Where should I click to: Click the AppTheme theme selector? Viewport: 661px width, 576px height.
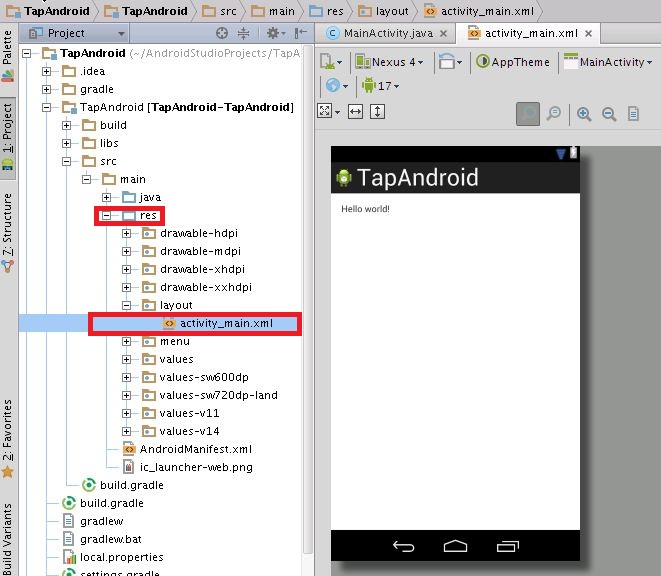click(513, 62)
